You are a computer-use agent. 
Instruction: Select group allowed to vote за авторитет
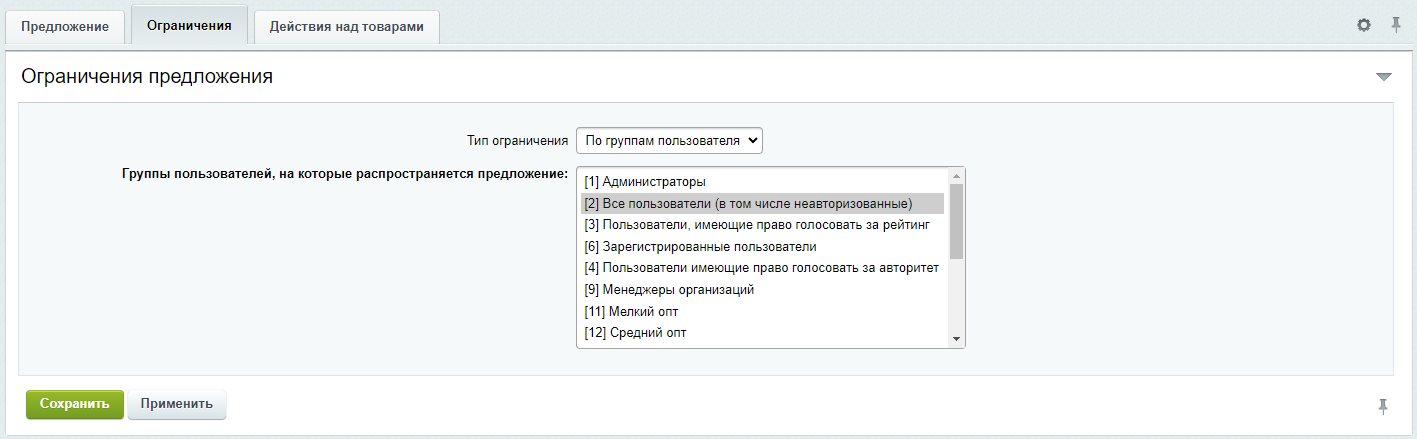(x=763, y=269)
